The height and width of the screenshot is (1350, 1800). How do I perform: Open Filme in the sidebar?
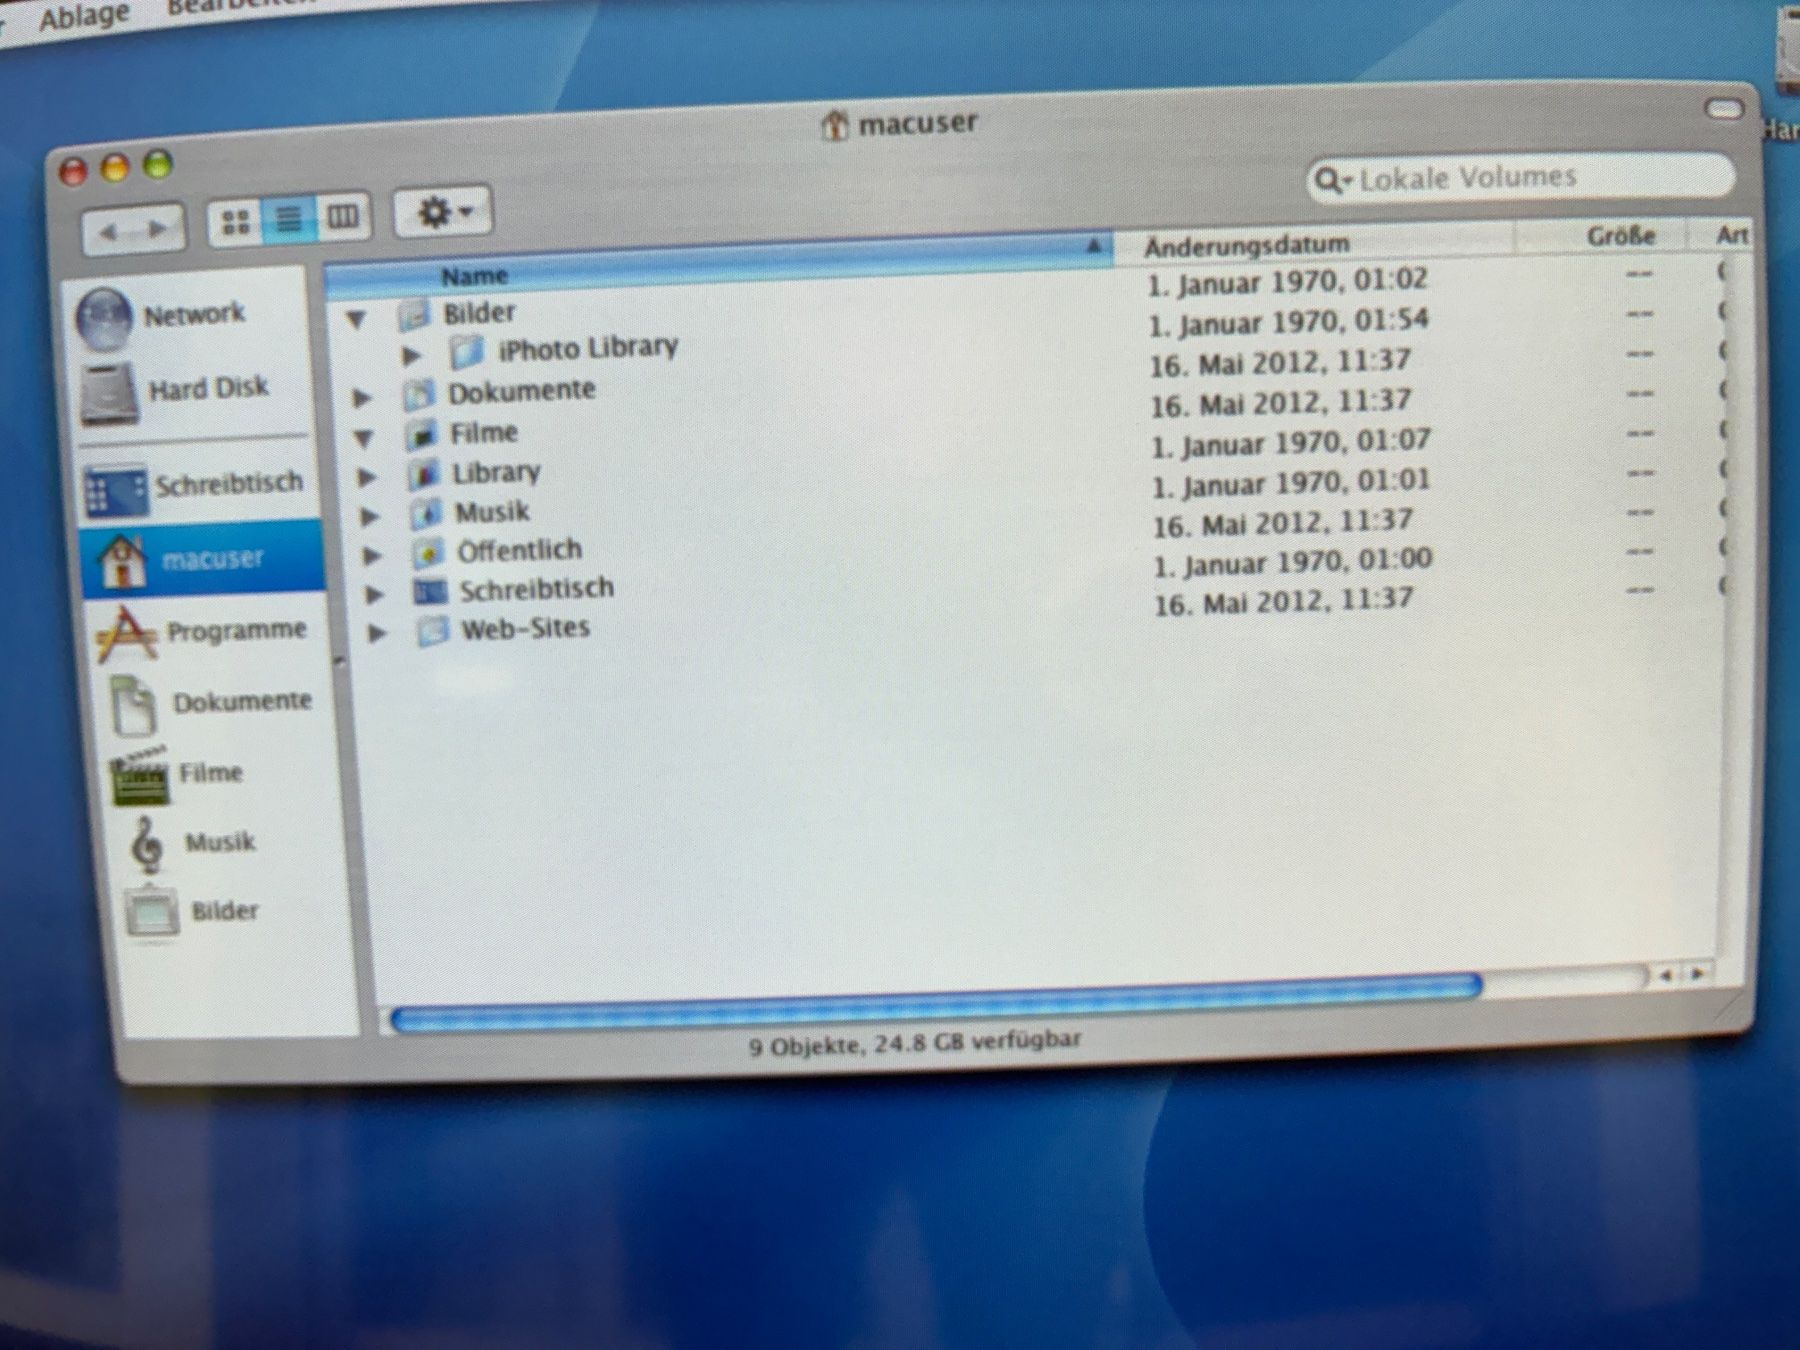pyautogui.click(x=180, y=774)
